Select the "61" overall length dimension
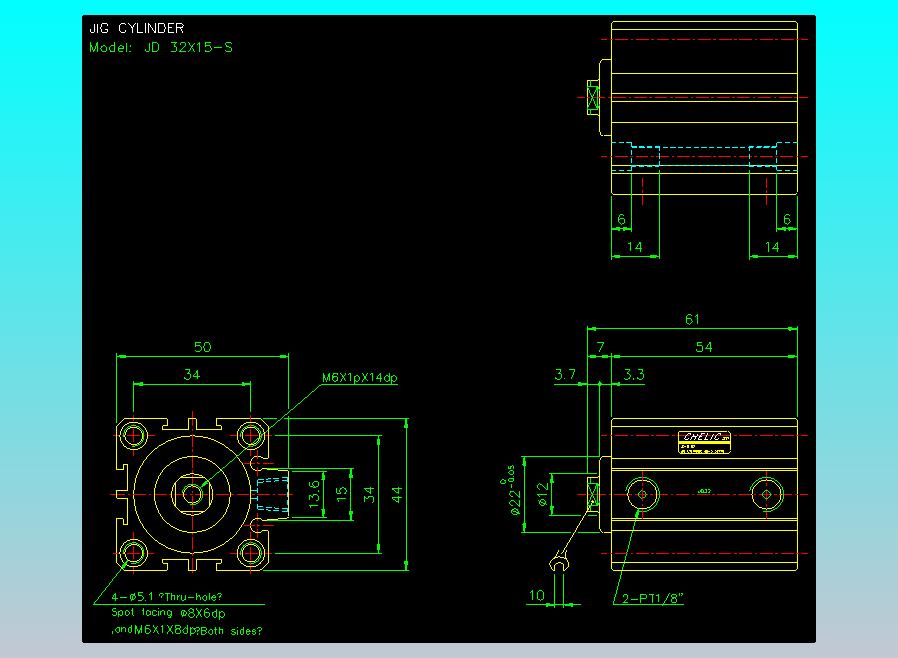 pos(692,319)
